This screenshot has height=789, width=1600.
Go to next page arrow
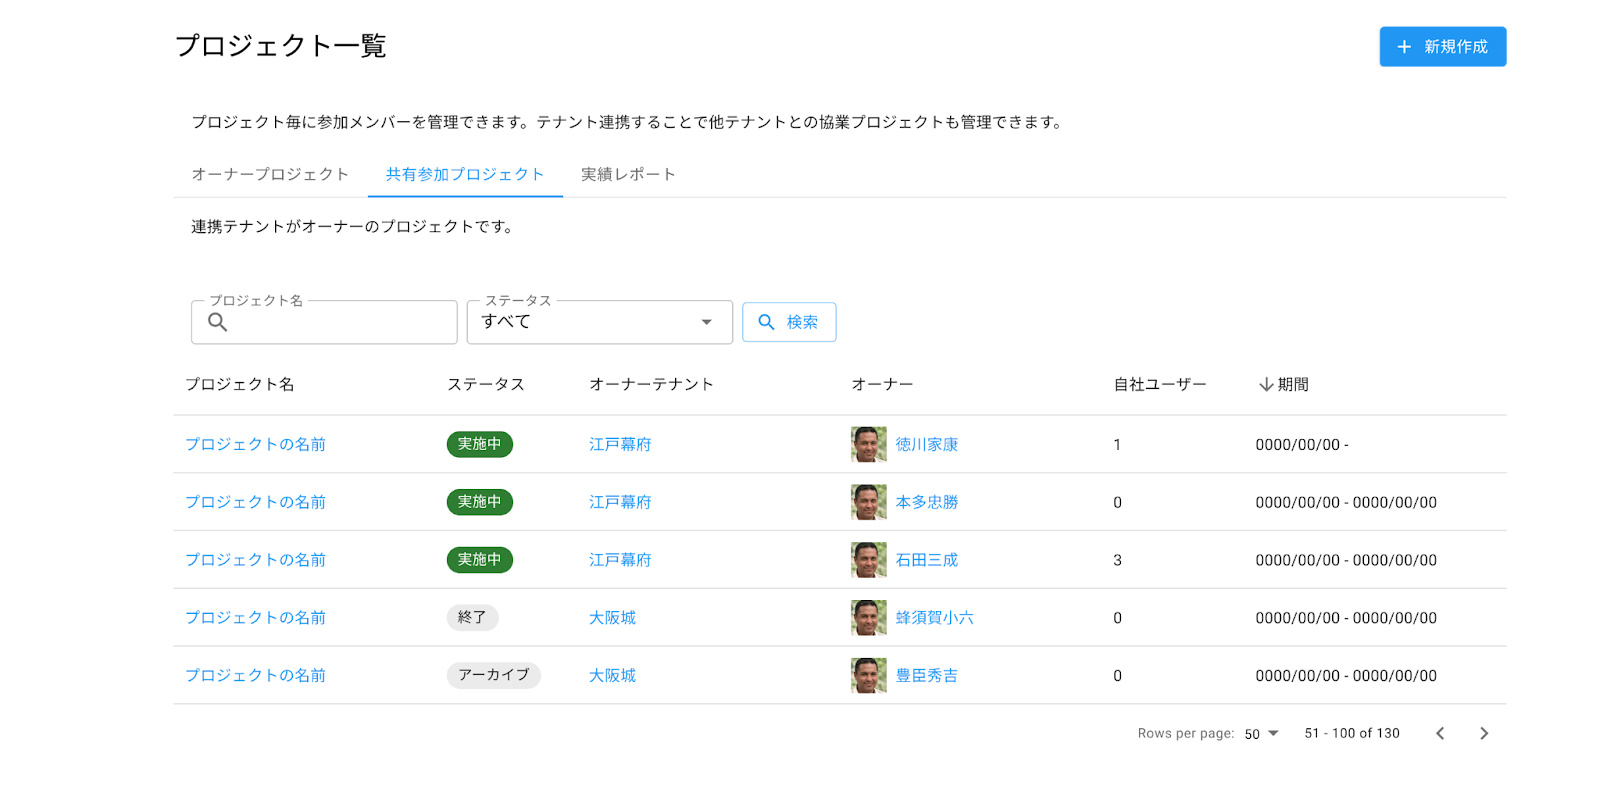coord(1484,734)
